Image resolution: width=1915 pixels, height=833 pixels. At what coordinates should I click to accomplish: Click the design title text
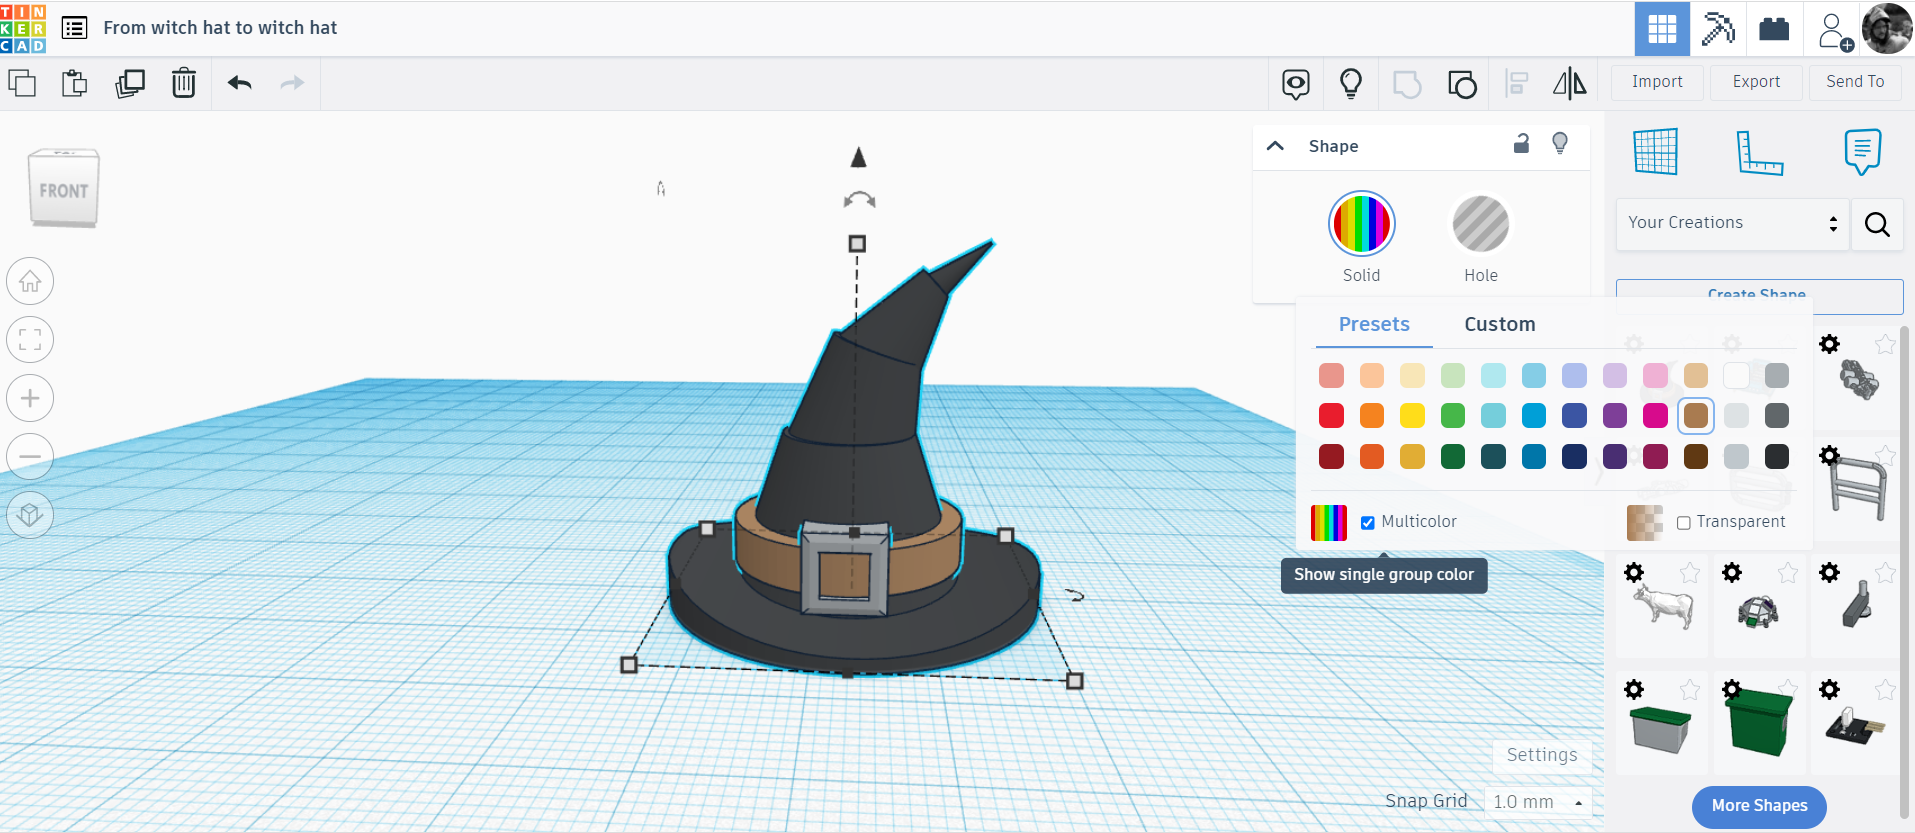click(220, 28)
